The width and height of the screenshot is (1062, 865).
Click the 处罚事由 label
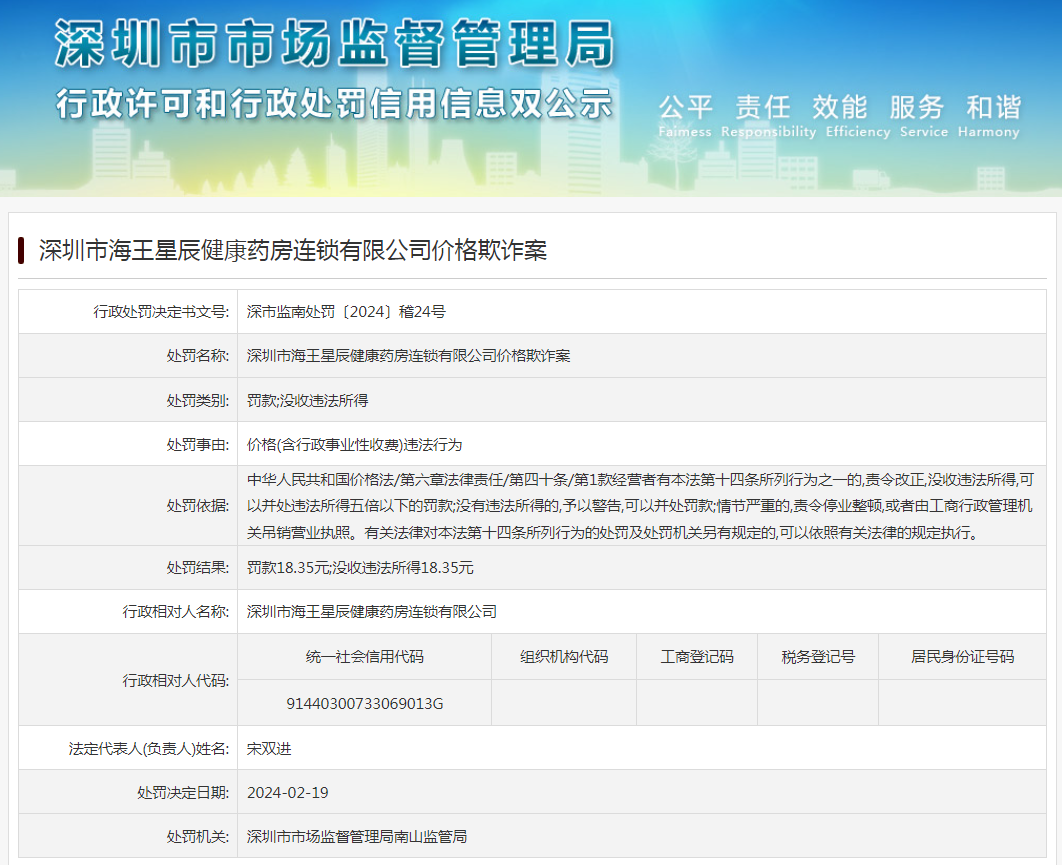tap(198, 445)
